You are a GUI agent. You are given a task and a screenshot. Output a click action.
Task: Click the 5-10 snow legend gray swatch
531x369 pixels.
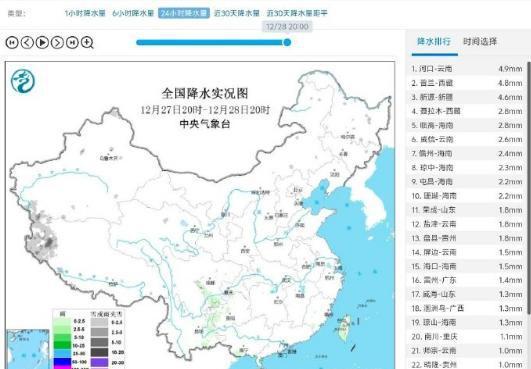point(99,342)
